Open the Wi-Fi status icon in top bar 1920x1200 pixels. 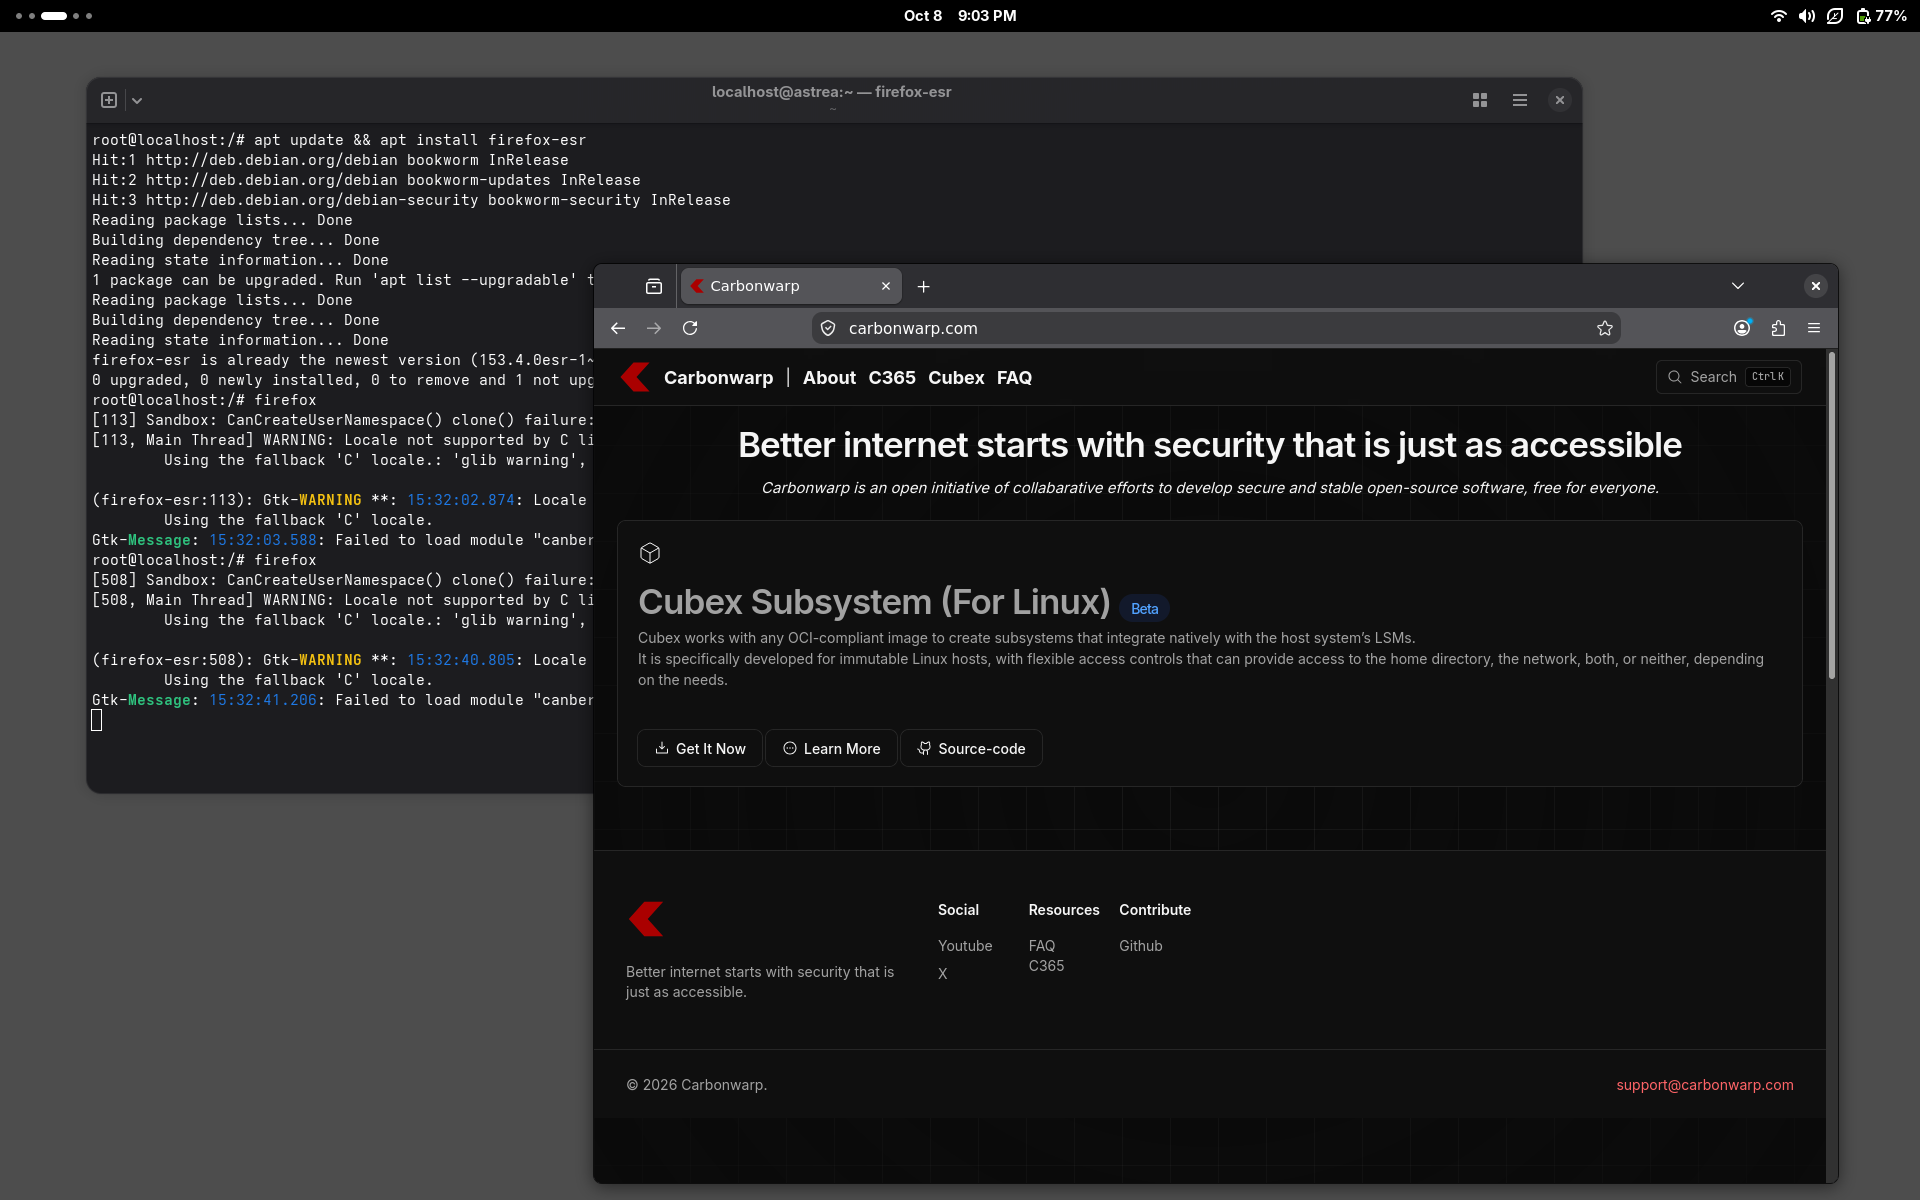1778,16
